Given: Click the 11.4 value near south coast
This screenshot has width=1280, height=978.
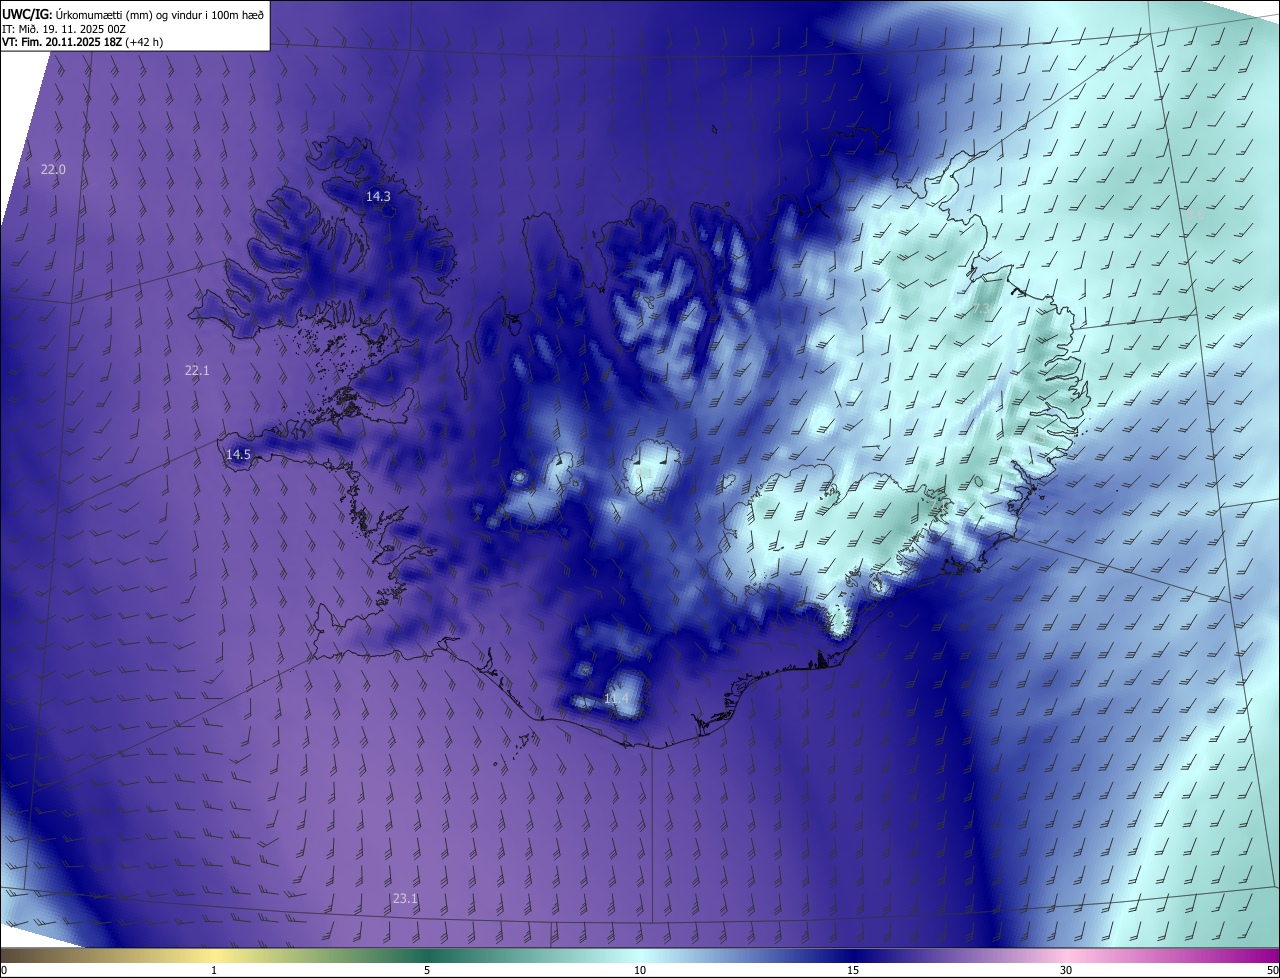Looking at the screenshot, I should coord(617,699).
